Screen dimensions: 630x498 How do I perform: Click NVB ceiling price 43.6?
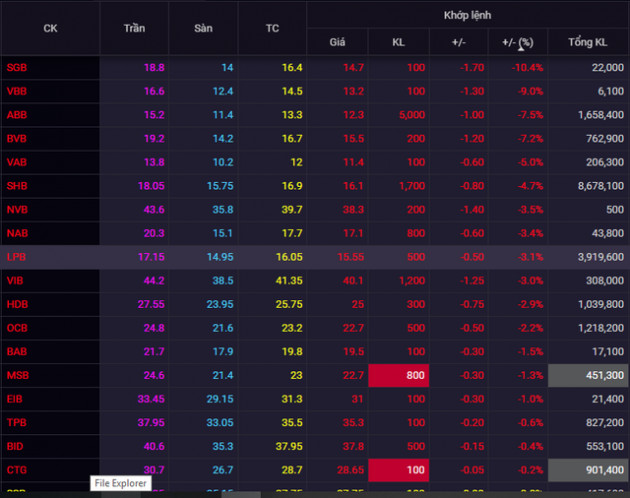[154, 210]
